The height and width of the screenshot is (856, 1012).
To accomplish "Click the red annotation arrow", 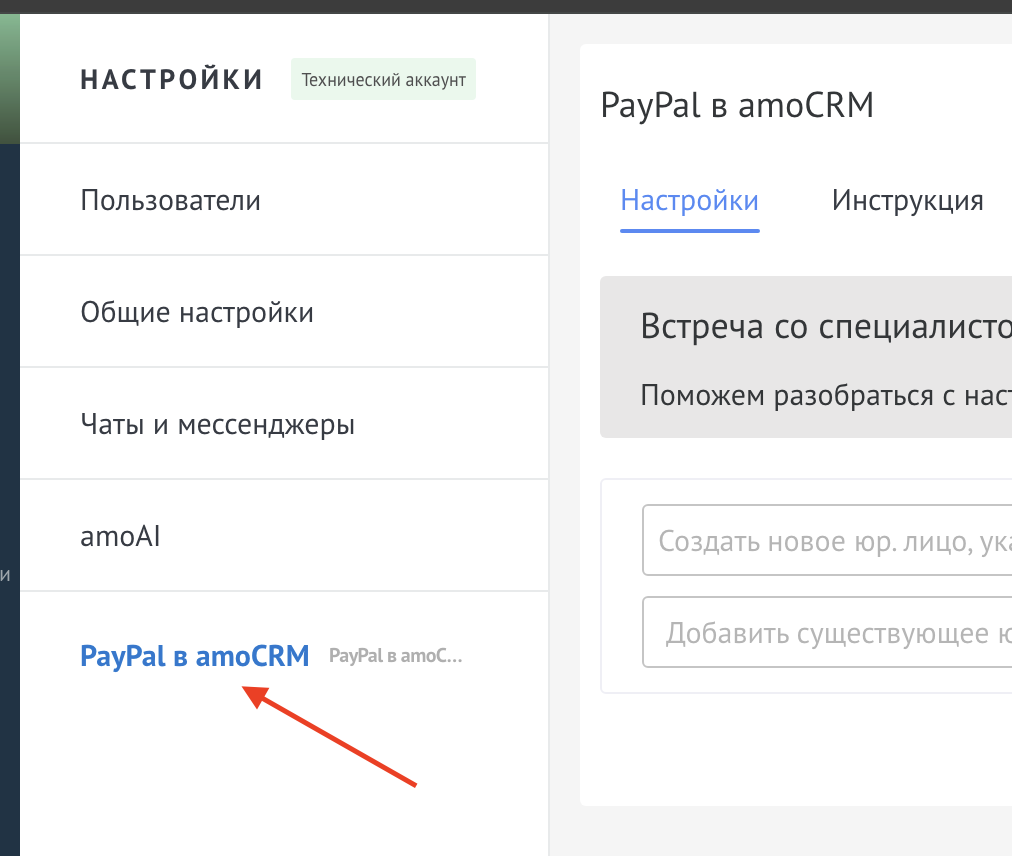I will pos(330,736).
